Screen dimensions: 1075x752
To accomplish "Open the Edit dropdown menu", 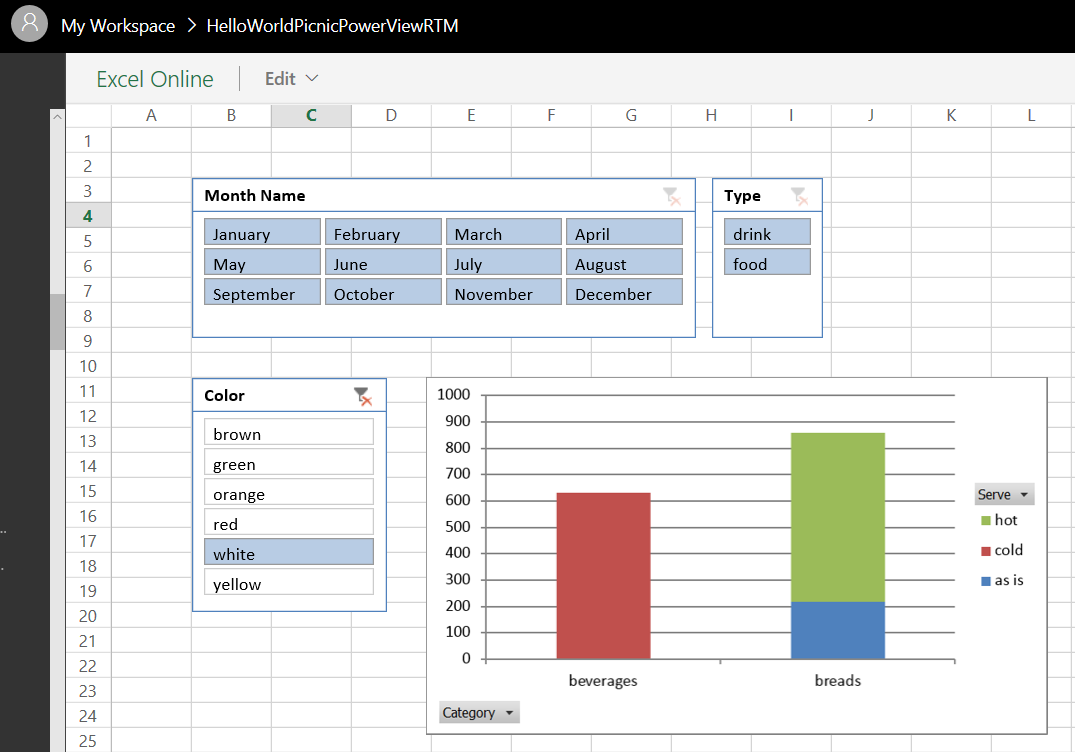I will pyautogui.click(x=291, y=79).
